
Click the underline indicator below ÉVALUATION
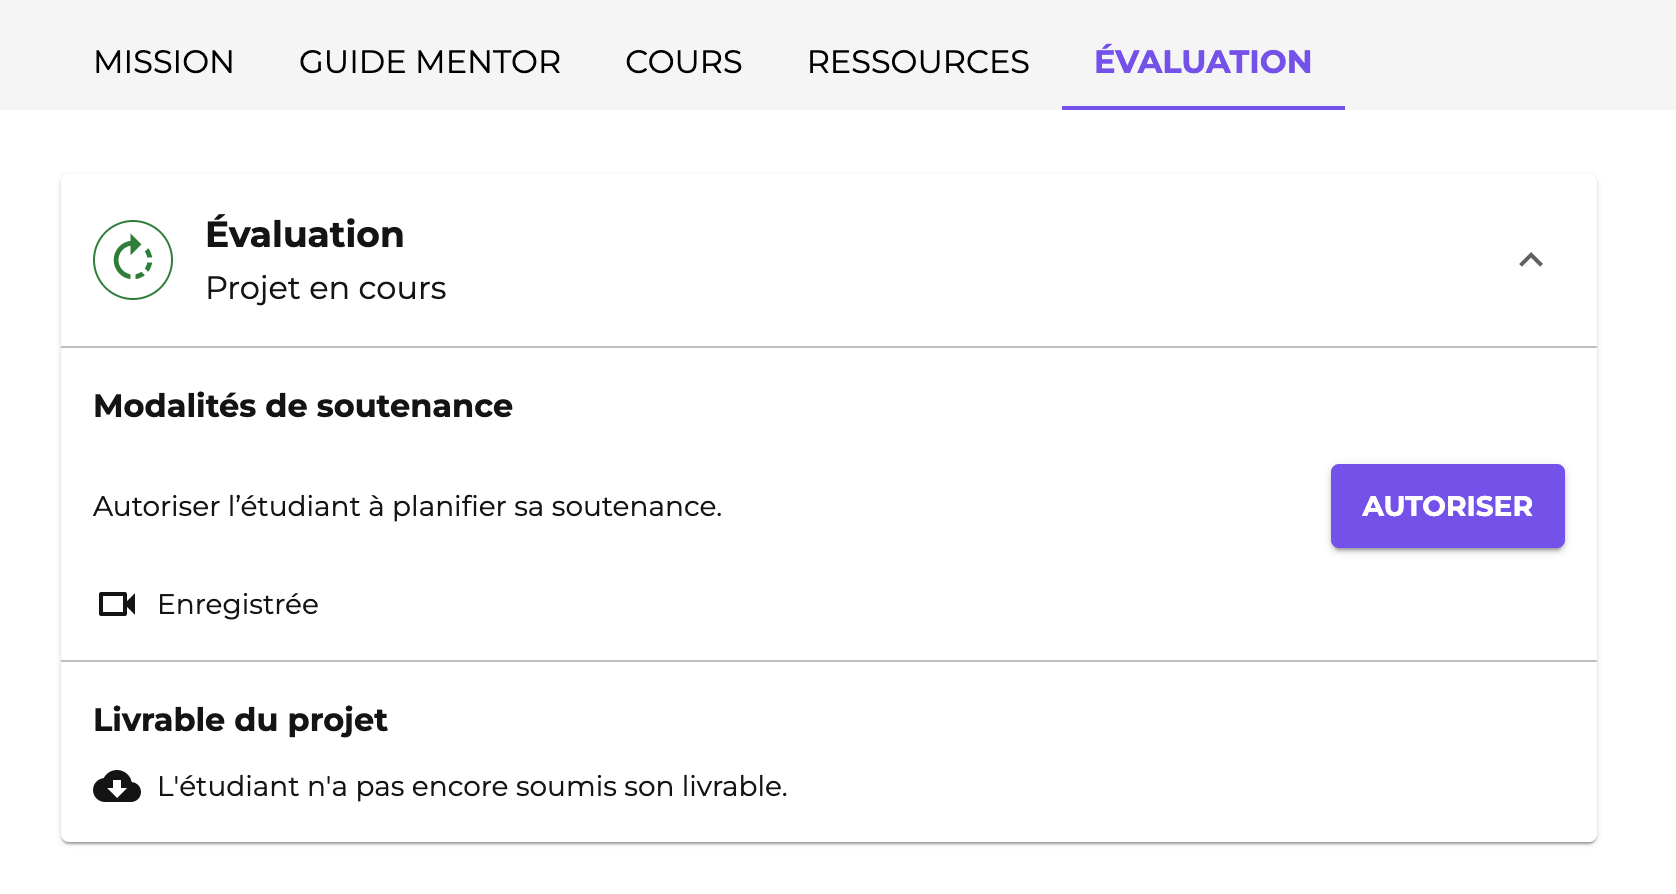click(1203, 107)
